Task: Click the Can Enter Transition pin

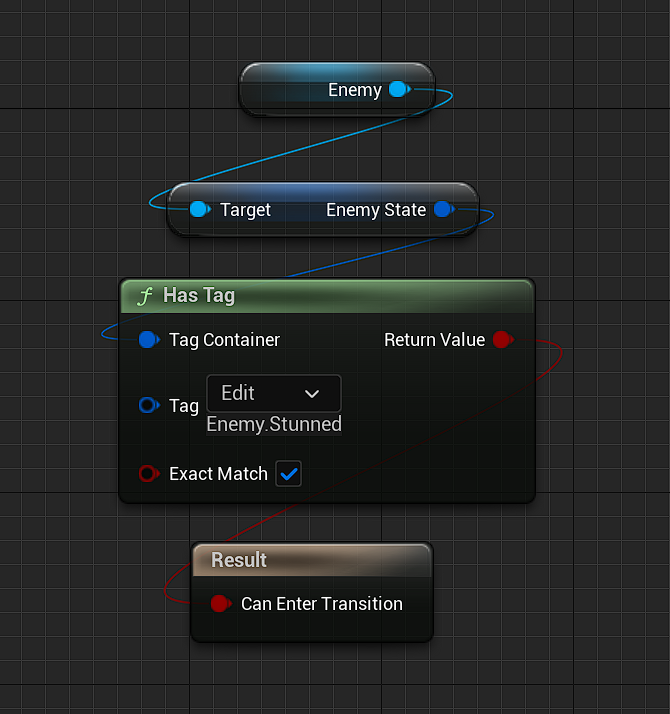Action: tap(221, 604)
